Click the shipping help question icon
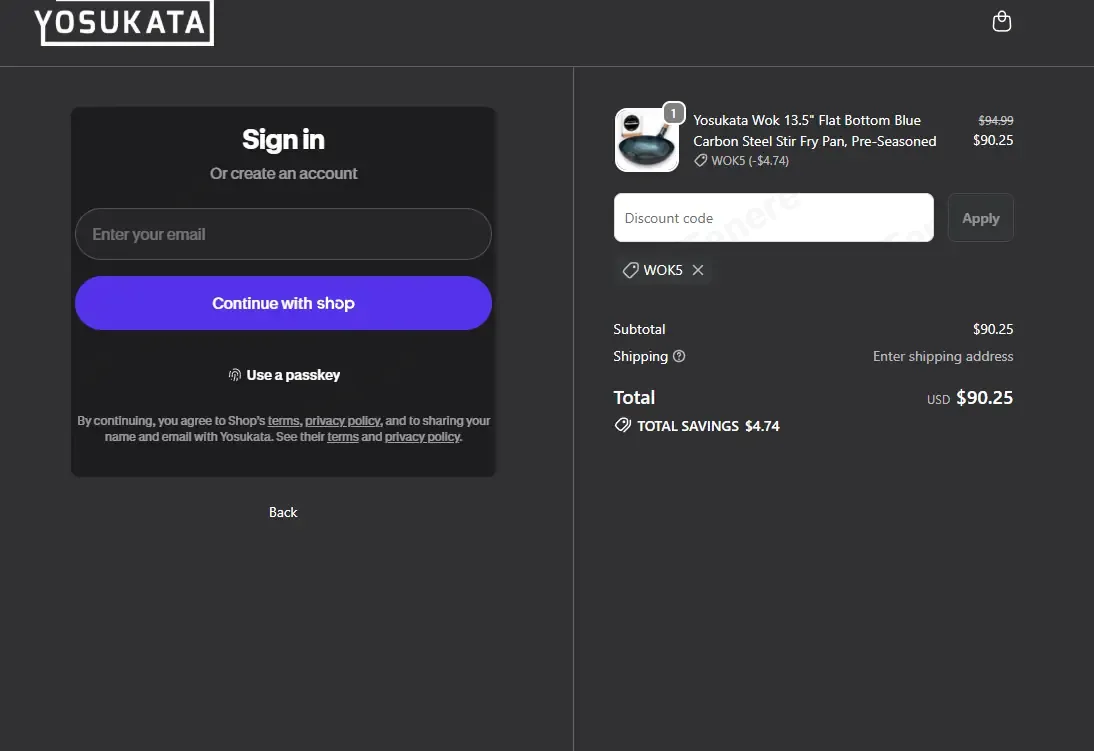Screen dimensions: 1094x751 pos(679,356)
